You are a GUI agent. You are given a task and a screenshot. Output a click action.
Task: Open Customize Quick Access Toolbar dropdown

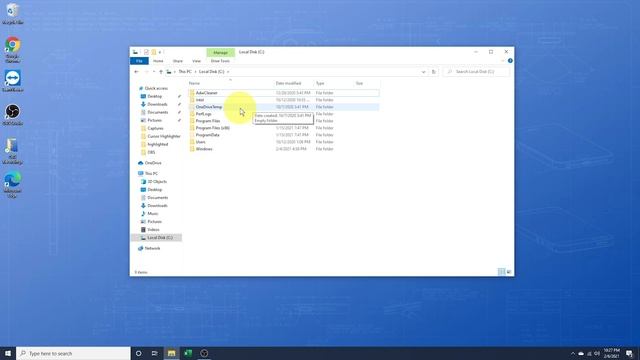pyautogui.click(x=160, y=52)
